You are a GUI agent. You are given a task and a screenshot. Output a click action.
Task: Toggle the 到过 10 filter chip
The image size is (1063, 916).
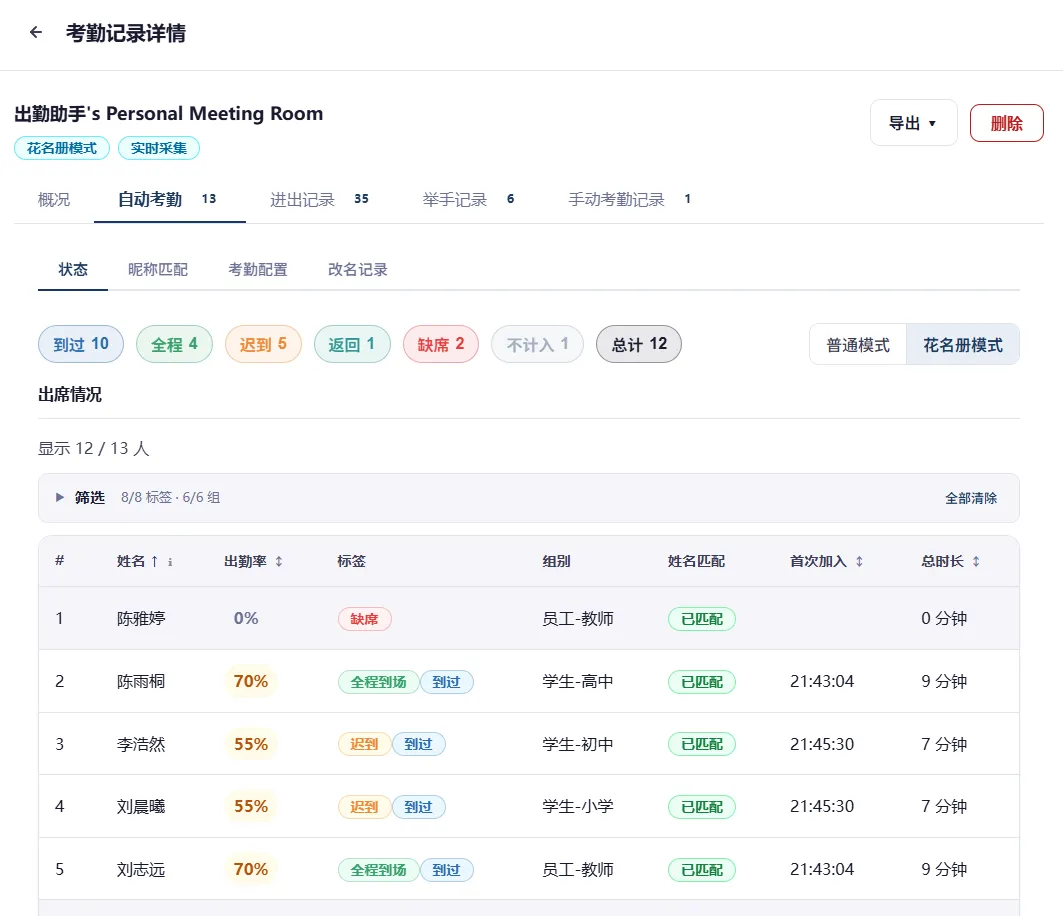pyautogui.click(x=81, y=344)
